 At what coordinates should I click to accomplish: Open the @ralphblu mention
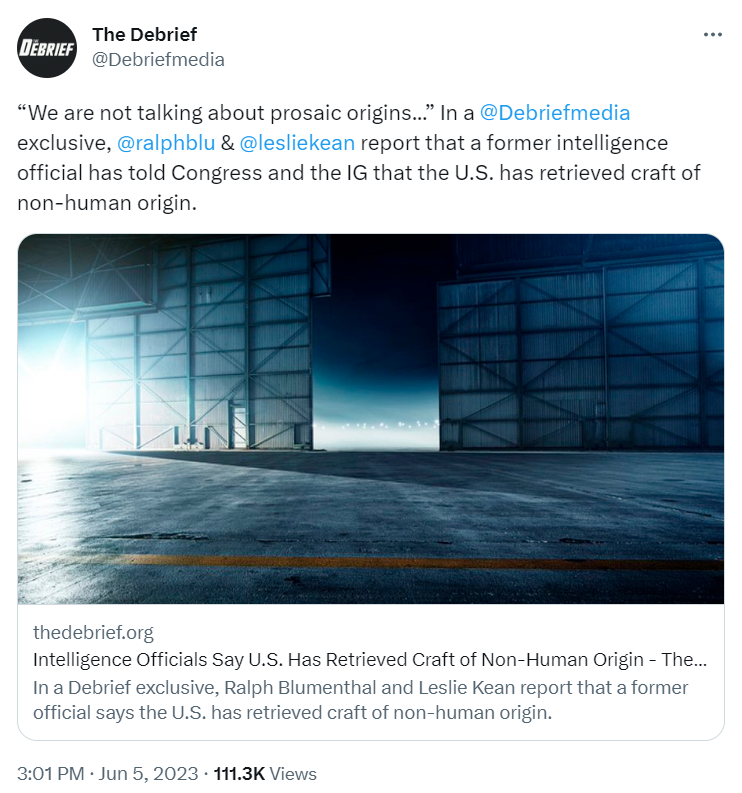[166, 143]
